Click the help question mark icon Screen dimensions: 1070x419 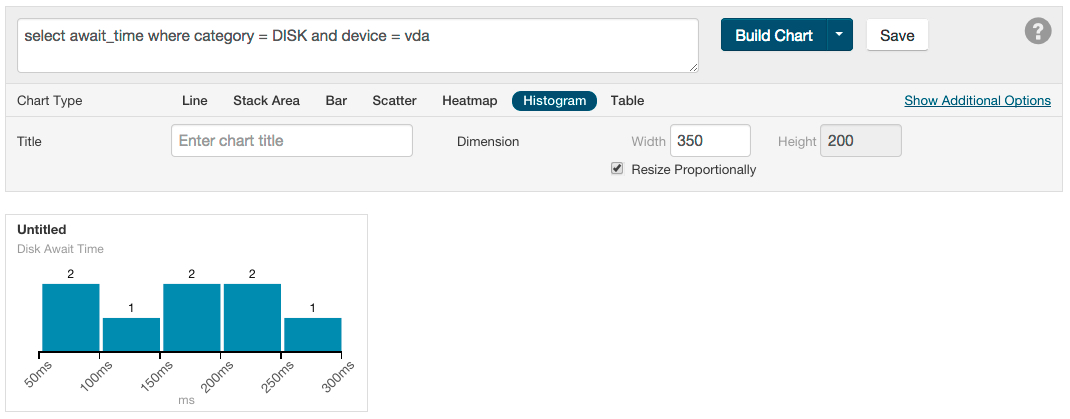pyautogui.click(x=1038, y=32)
